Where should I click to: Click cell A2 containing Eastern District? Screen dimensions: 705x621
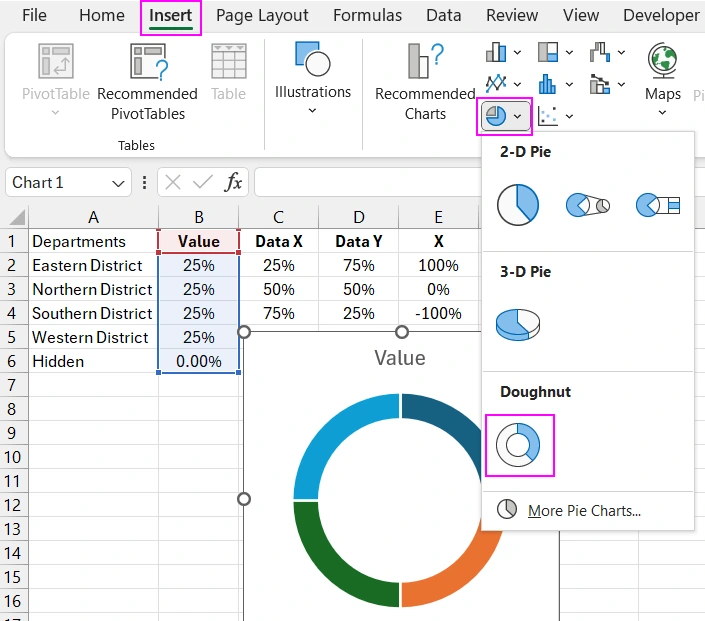pyautogui.click(x=93, y=265)
